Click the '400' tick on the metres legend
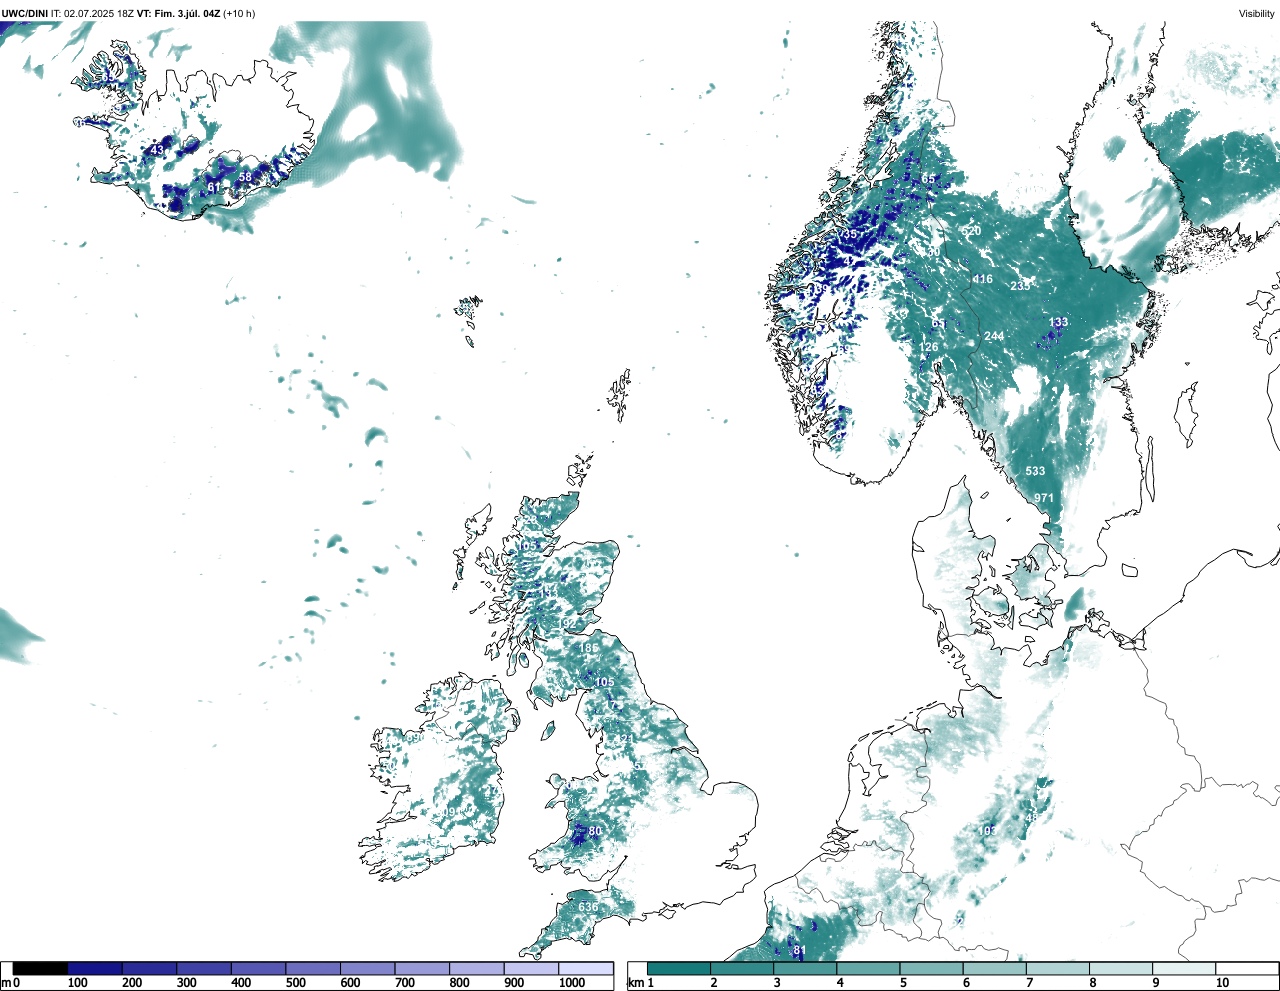This screenshot has height=991, width=1280. tap(241, 983)
